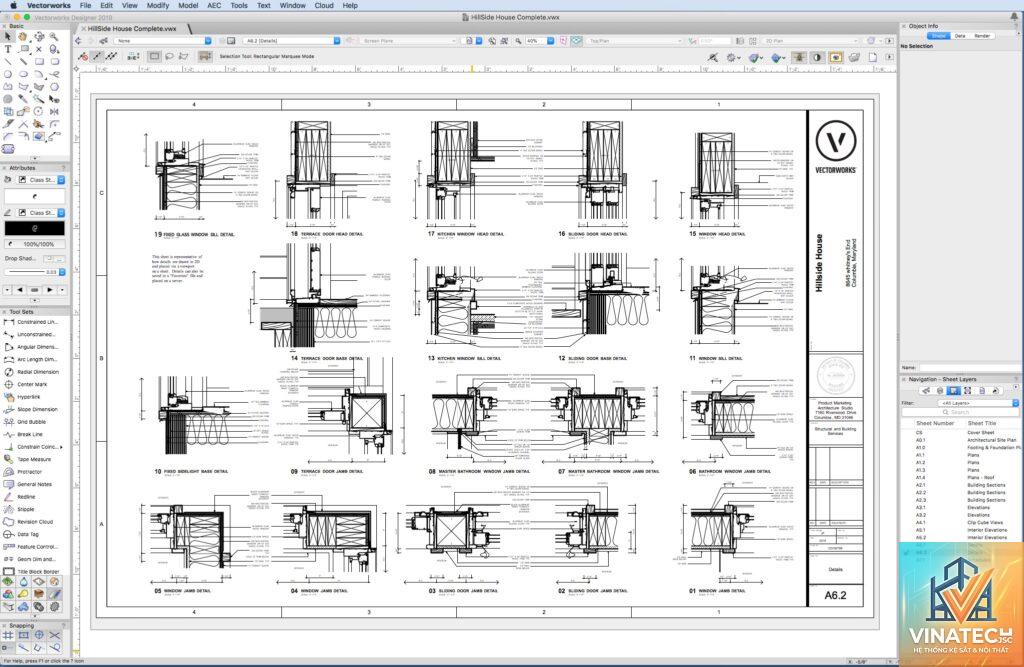
Task: Select the Constrained Linear Dimension tool
Action: 33,322
